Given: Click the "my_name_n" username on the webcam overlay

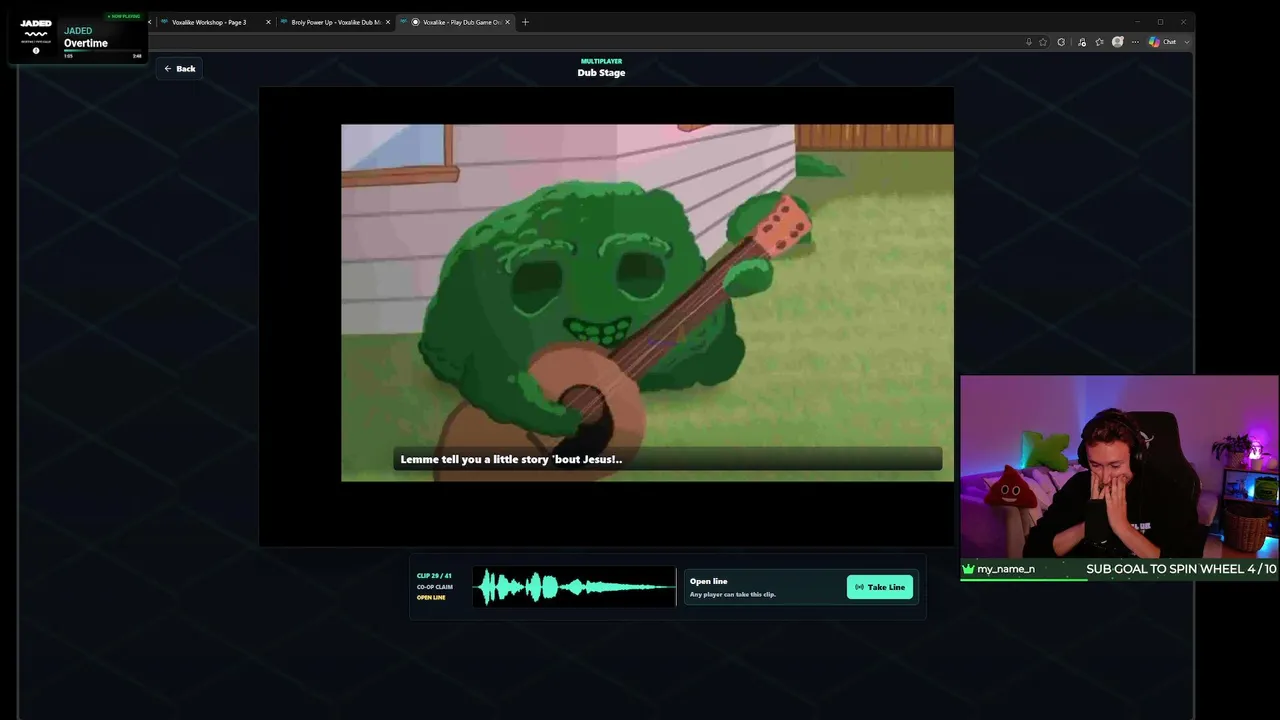Looking at the screenshot, I should coord(1006,569).
